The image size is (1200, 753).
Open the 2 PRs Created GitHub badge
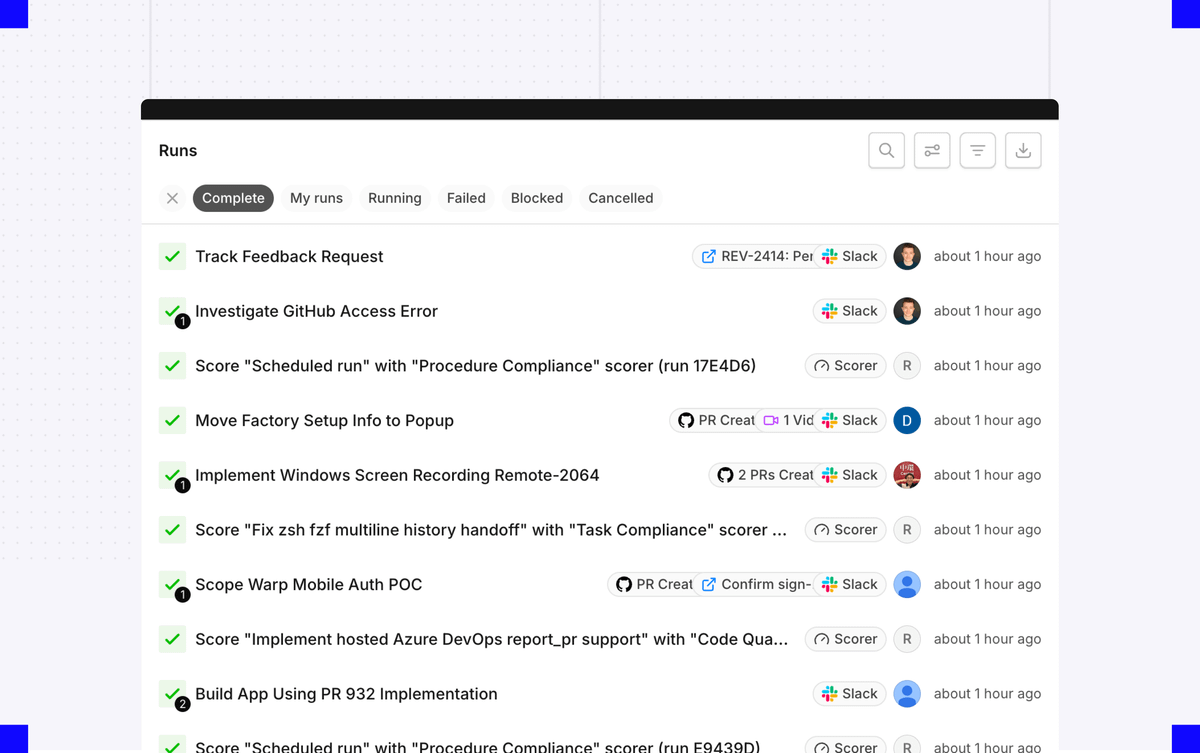[764, 475]
